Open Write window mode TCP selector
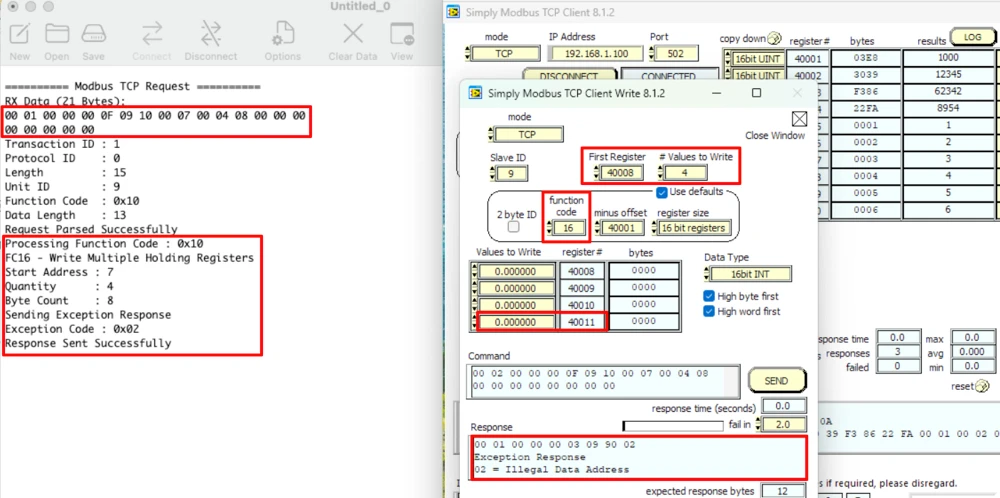1000x498 pixels. (x=526, y=135)
